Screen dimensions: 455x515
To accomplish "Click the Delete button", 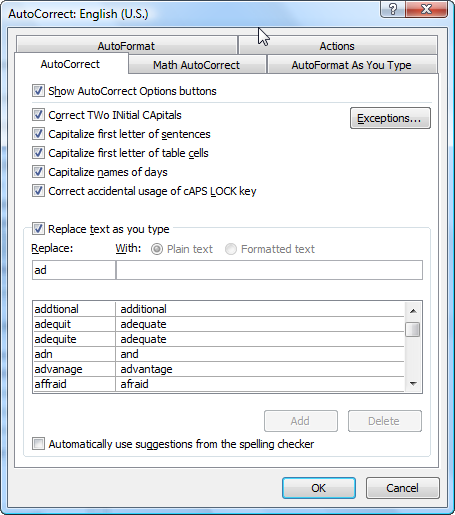I will tap(385, 421).
